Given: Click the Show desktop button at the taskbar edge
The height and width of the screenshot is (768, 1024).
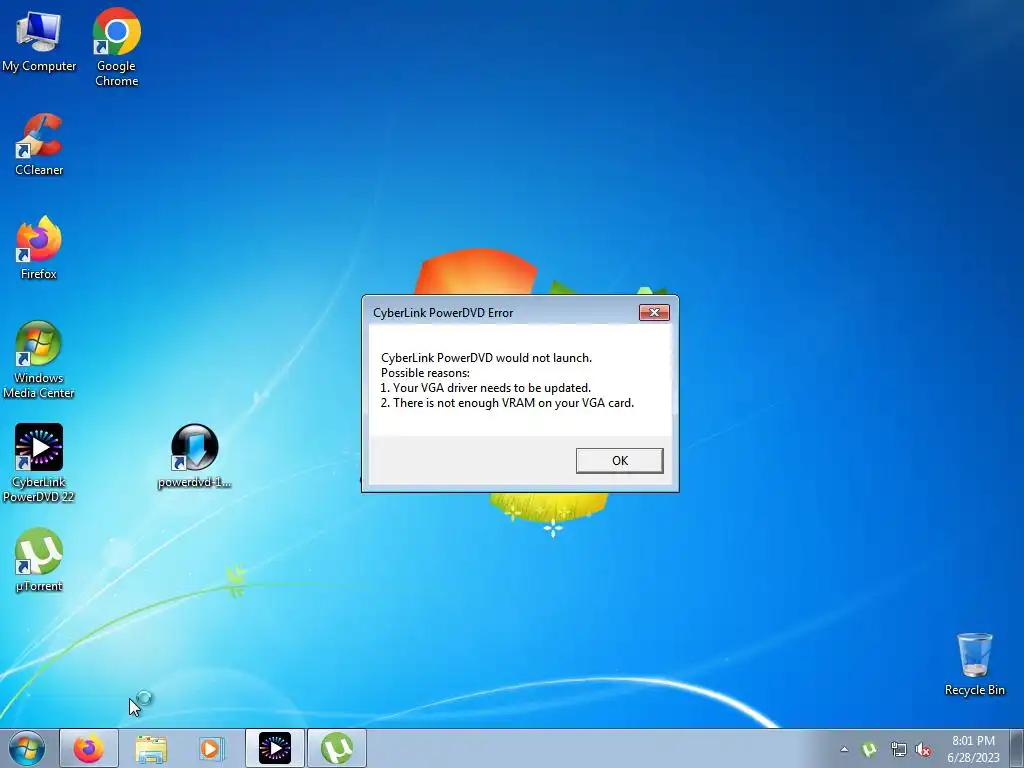Looking at the screenshot, I should pos(1017,748).
